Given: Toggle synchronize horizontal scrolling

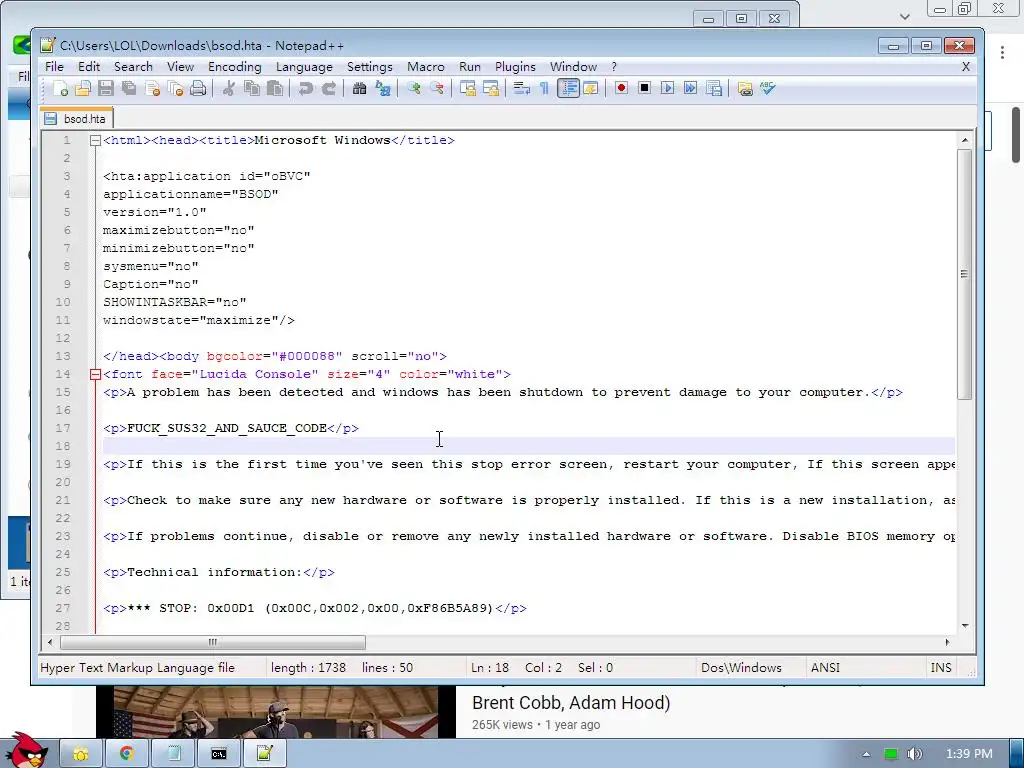Looking at the screenshot, I should (490, 88).
